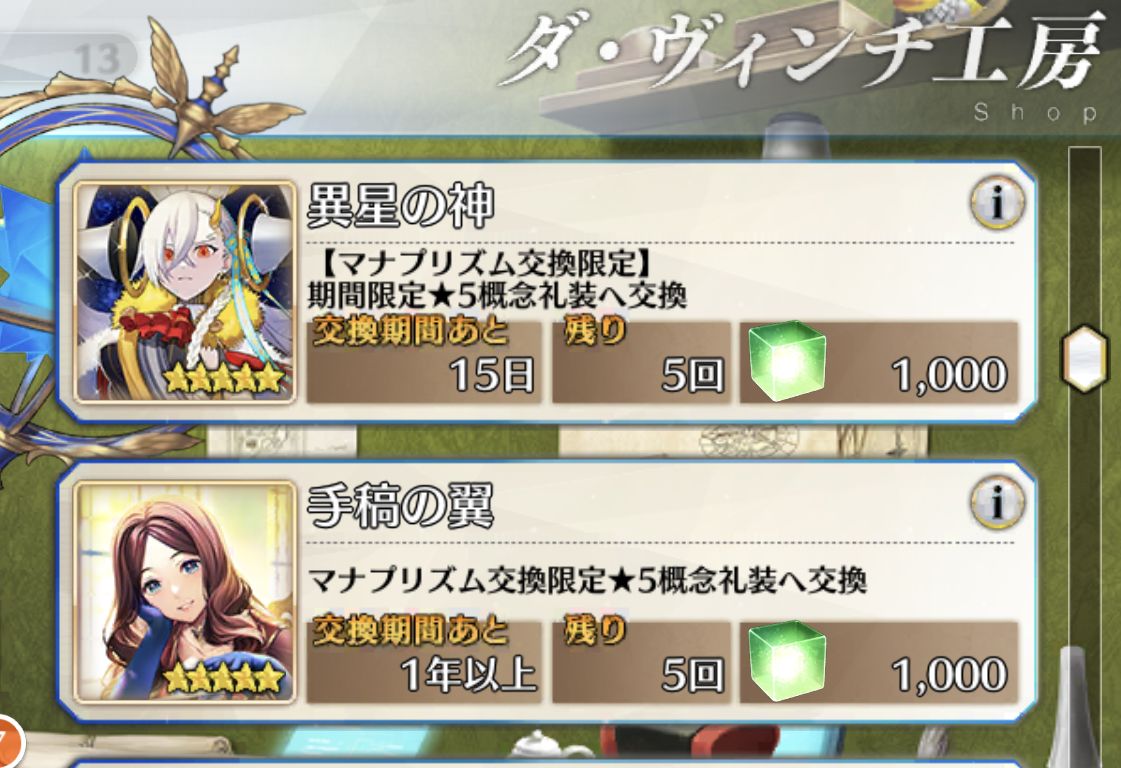Screen dimensions: 1121x768
Task: Tap the 1,000 price of 手稿の翼
Action: click(x=949, y=674)
